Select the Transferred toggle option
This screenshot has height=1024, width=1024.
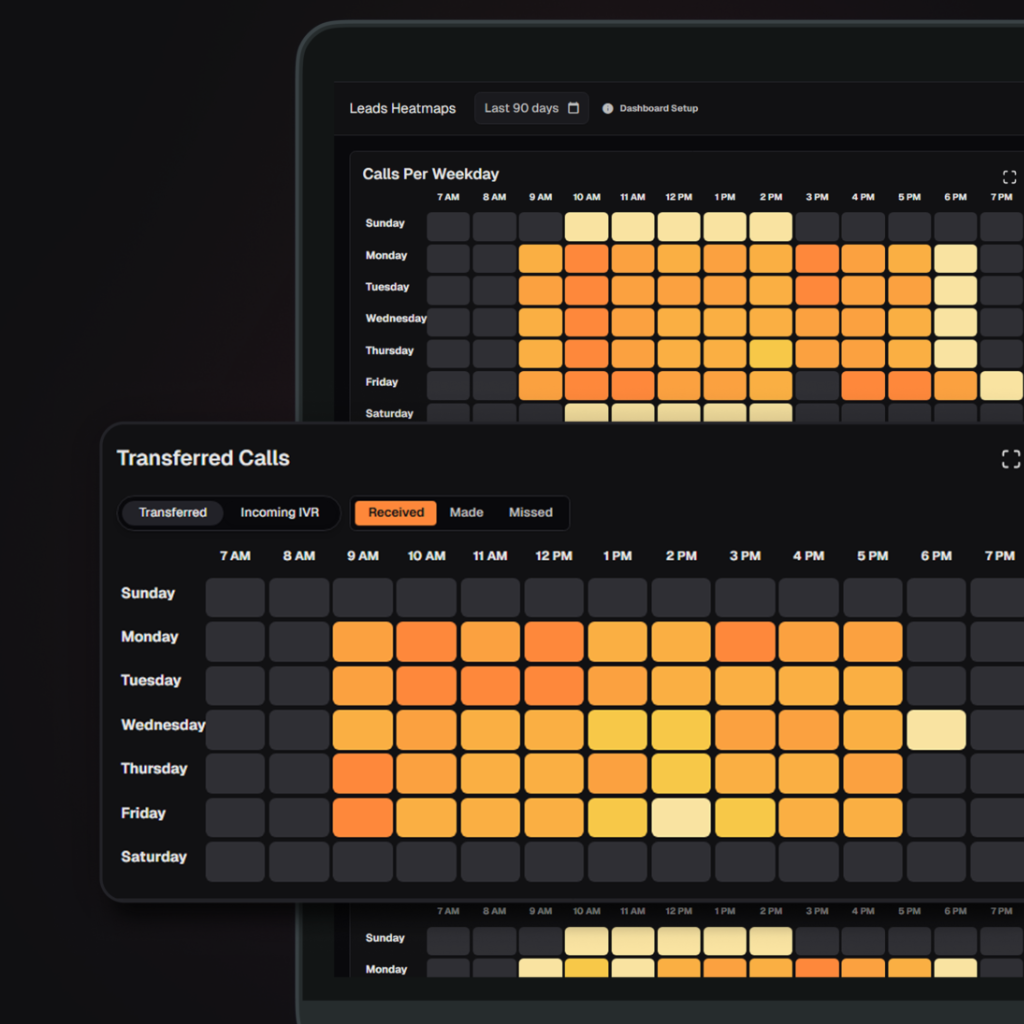point(172,513)
